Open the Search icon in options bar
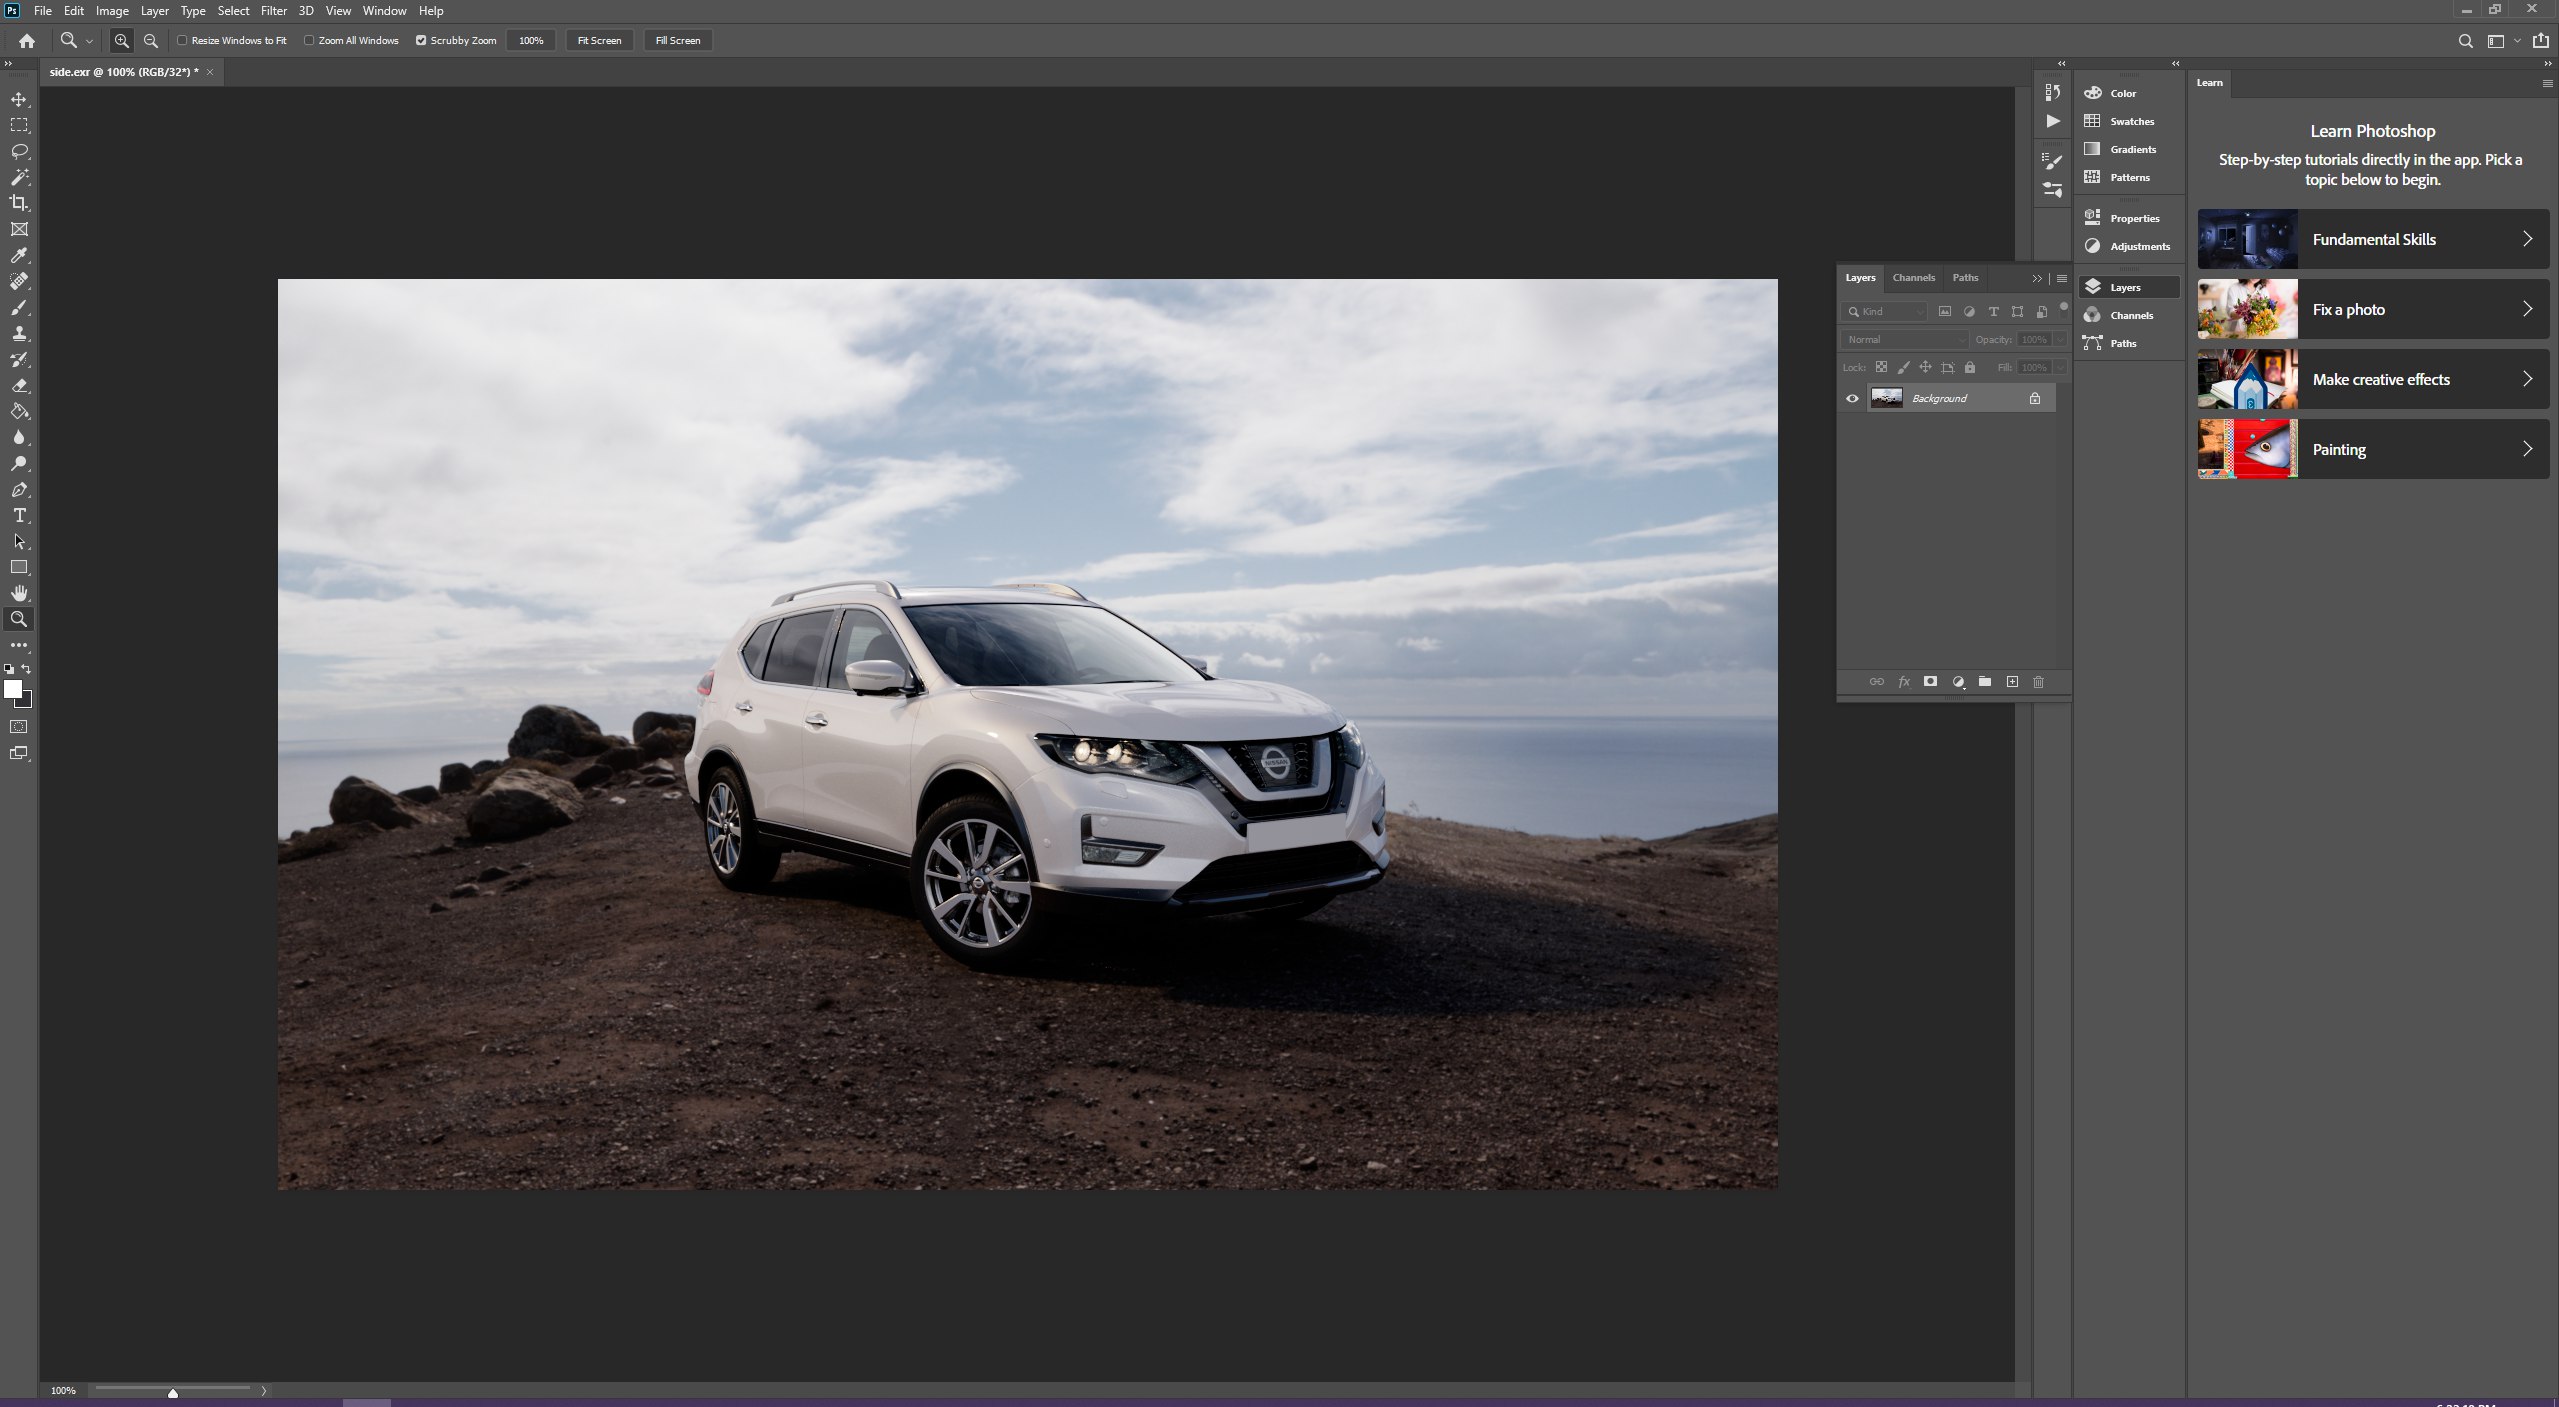The height and width of the screenshot is (1407, 2559). point(2465,41)
